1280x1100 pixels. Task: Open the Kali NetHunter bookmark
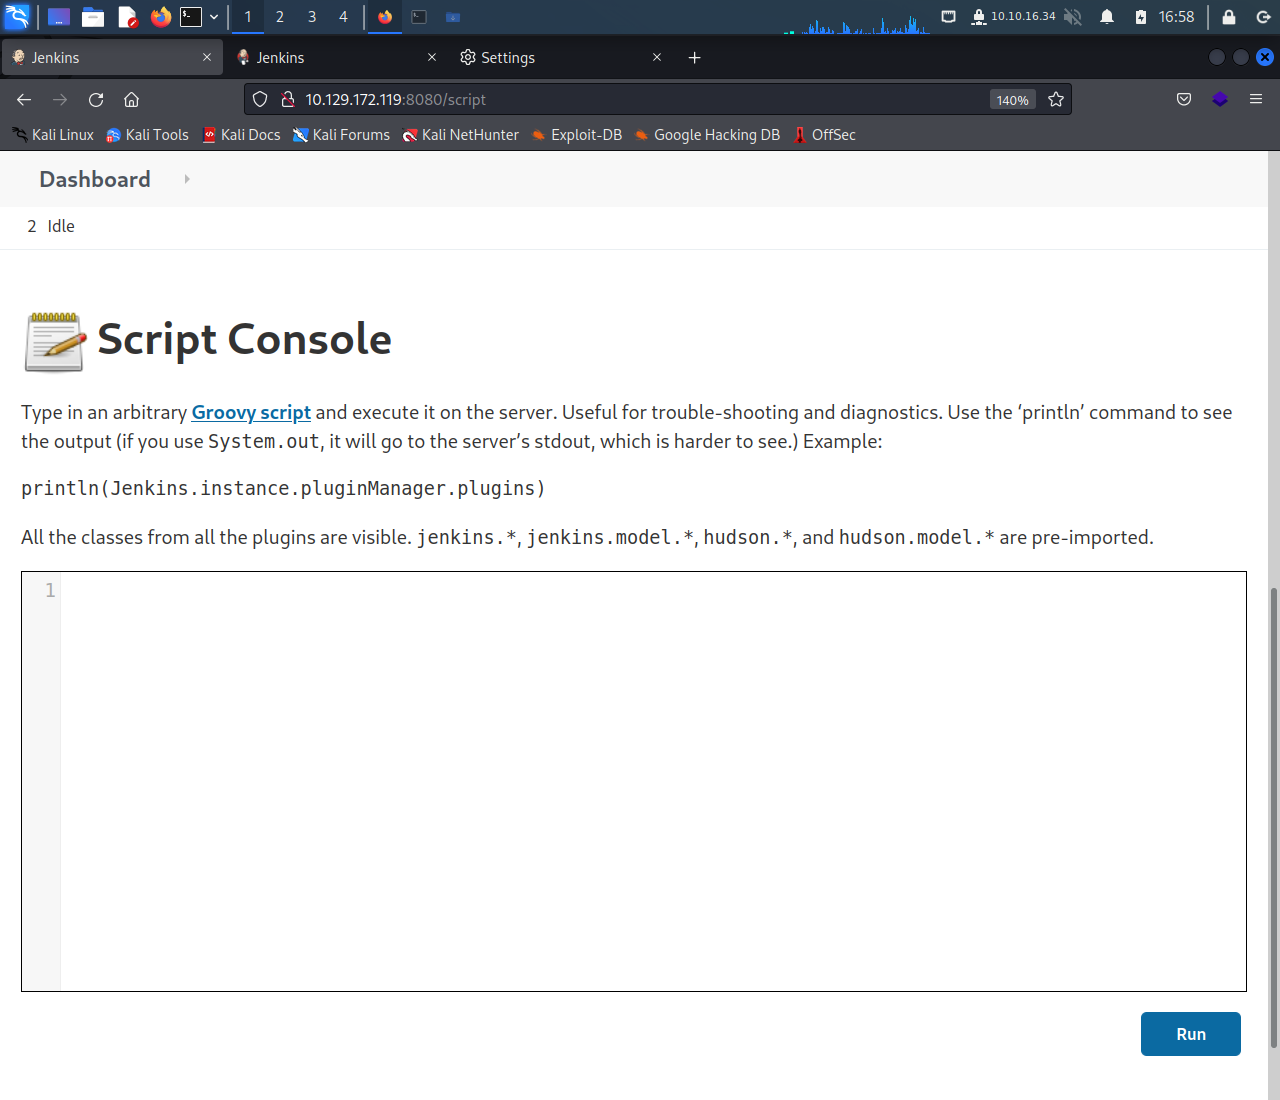(460, 135)
